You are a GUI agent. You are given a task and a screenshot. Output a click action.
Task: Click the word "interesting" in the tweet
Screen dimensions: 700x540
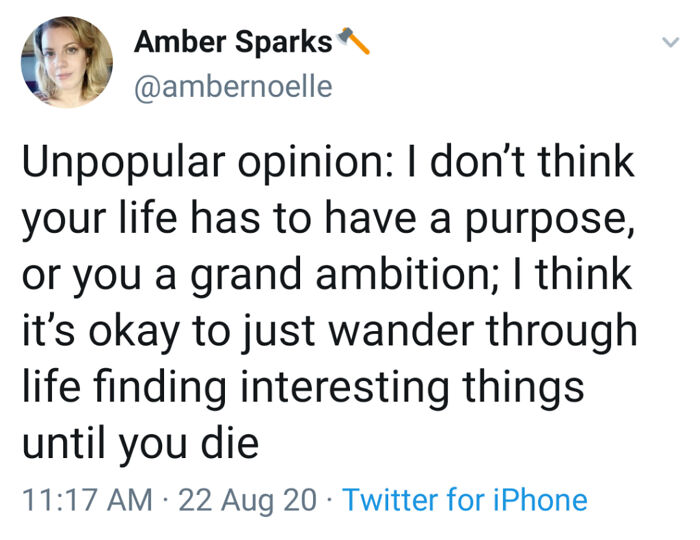click(345, 388)
